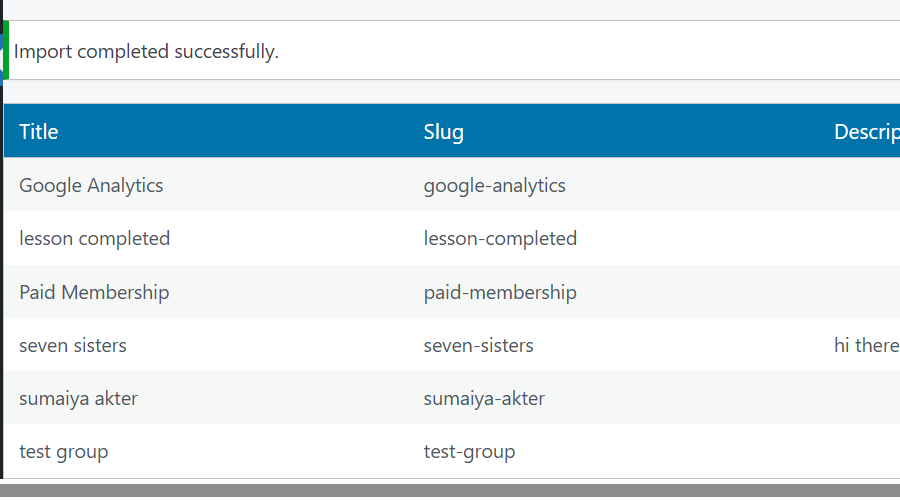Click the Description column header
The height and width of the screenshot is (500, 900).
point(867,132)
